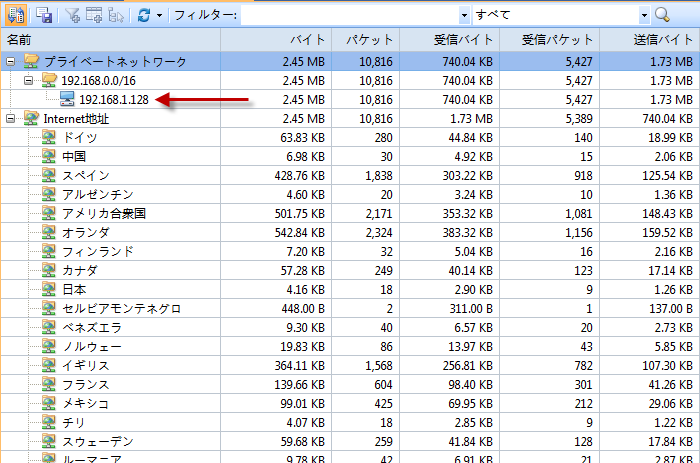Click the magnifier search icon
This screenshot has height=463, width=700.
pos(662,15)
